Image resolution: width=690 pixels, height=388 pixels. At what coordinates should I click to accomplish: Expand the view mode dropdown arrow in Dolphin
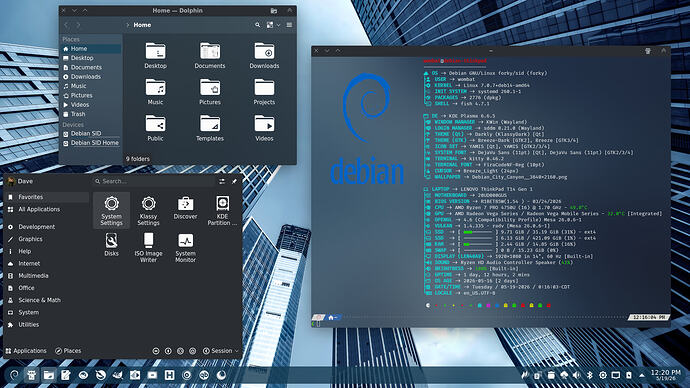pyautogui.click(x=278, y=25)
